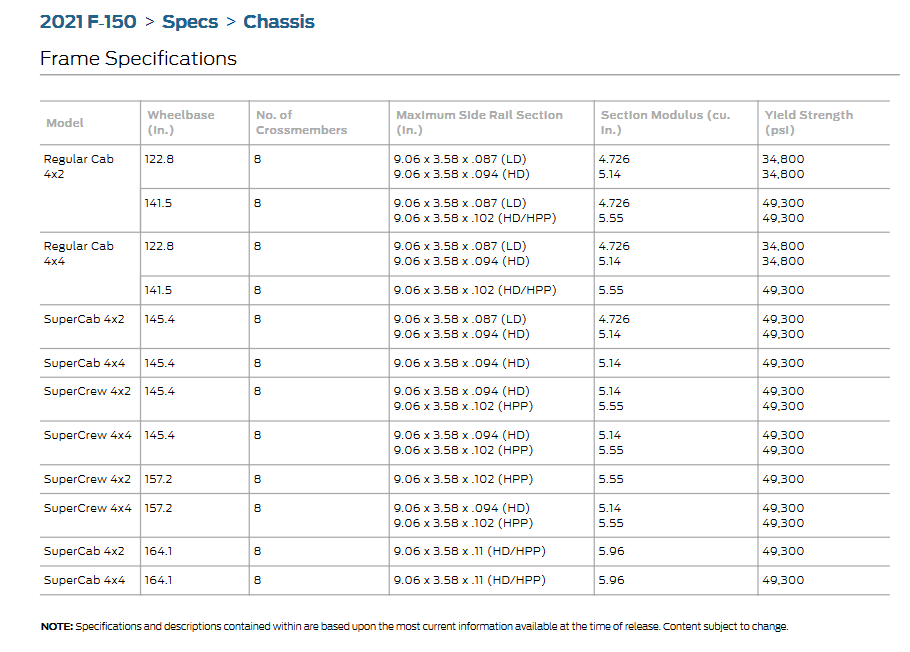910x652 pixels.
Task: Select the Section Modulus column header
Action: [665, 122]
